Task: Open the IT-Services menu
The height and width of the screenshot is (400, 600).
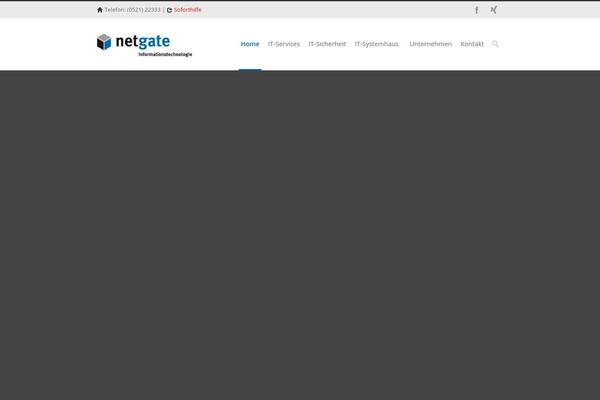Action: (x=284, y=44)
